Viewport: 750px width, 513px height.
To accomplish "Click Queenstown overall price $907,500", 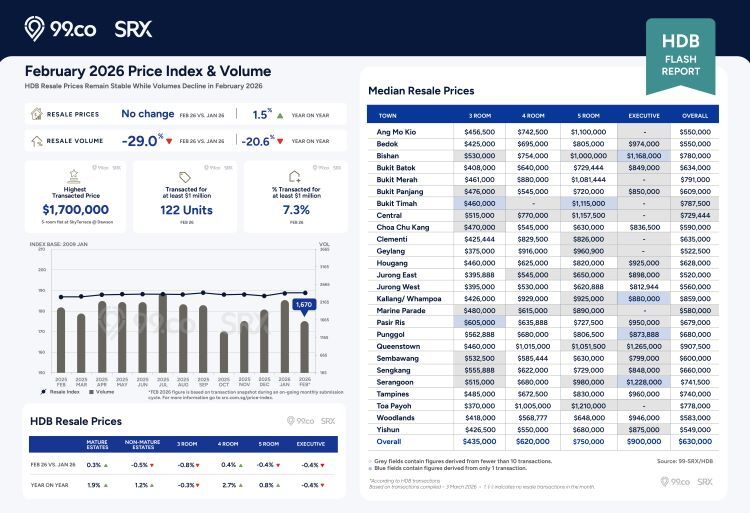I will pyautogui.click(x=695, y=347).
